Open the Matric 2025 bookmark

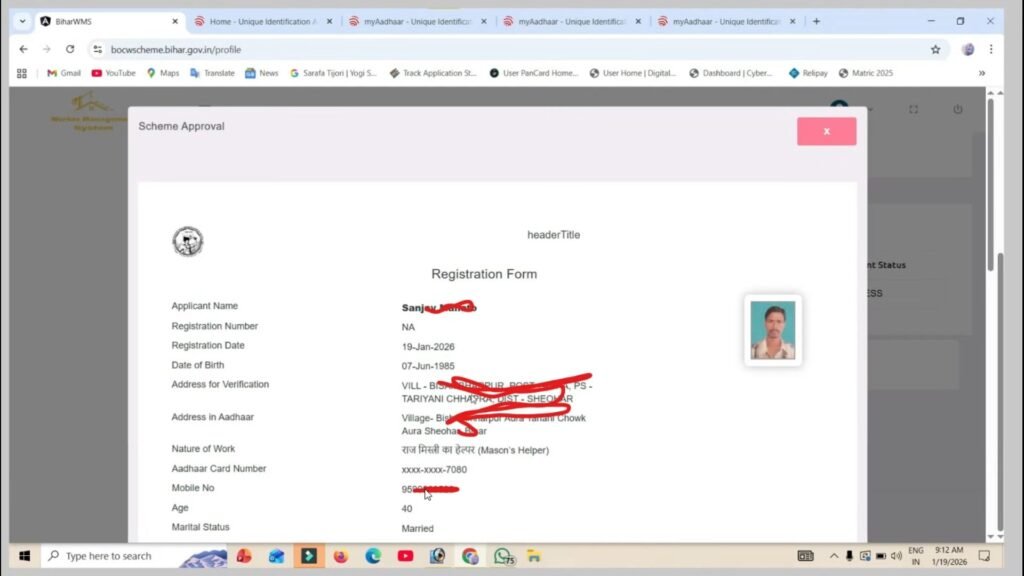click(x=866, y=72)
